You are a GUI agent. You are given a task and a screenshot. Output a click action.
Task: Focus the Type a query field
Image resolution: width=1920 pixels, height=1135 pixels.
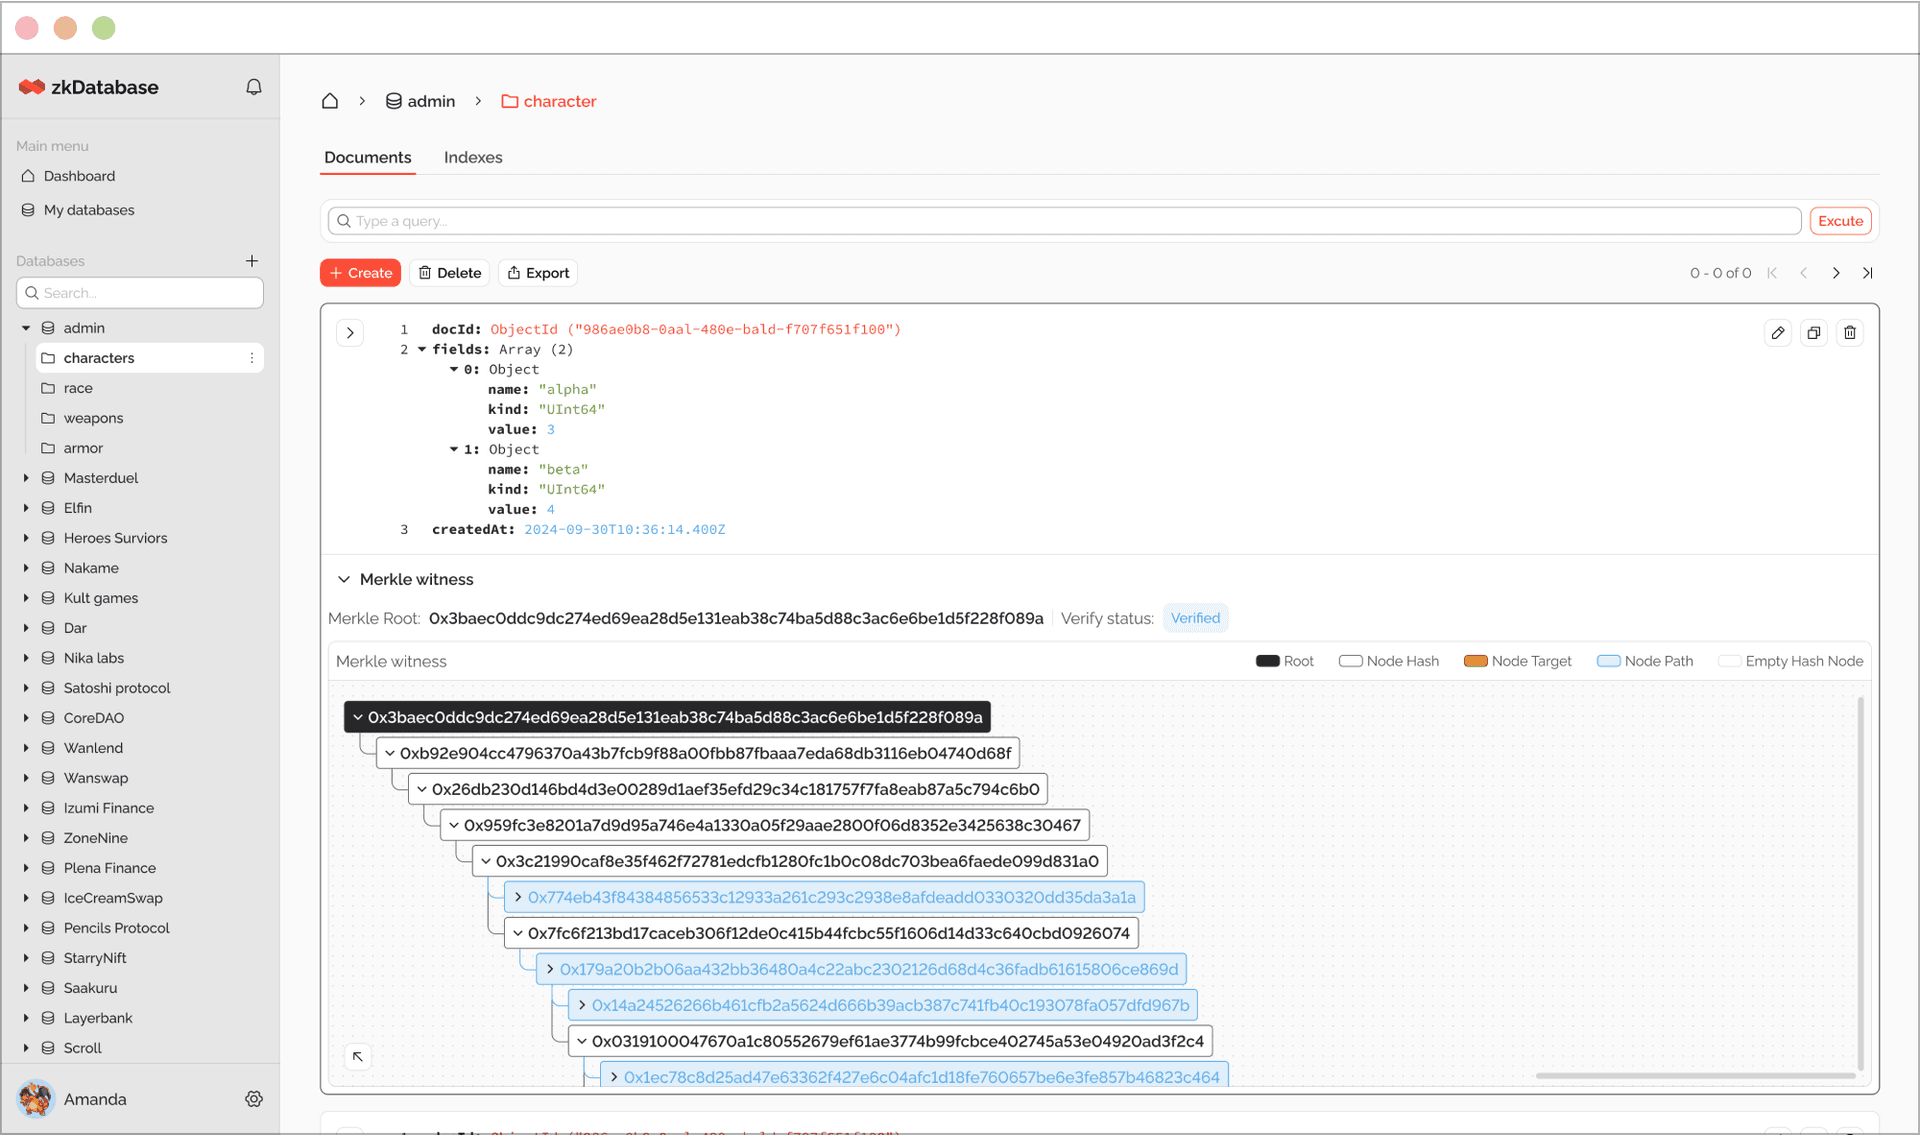coord(1064,221)
